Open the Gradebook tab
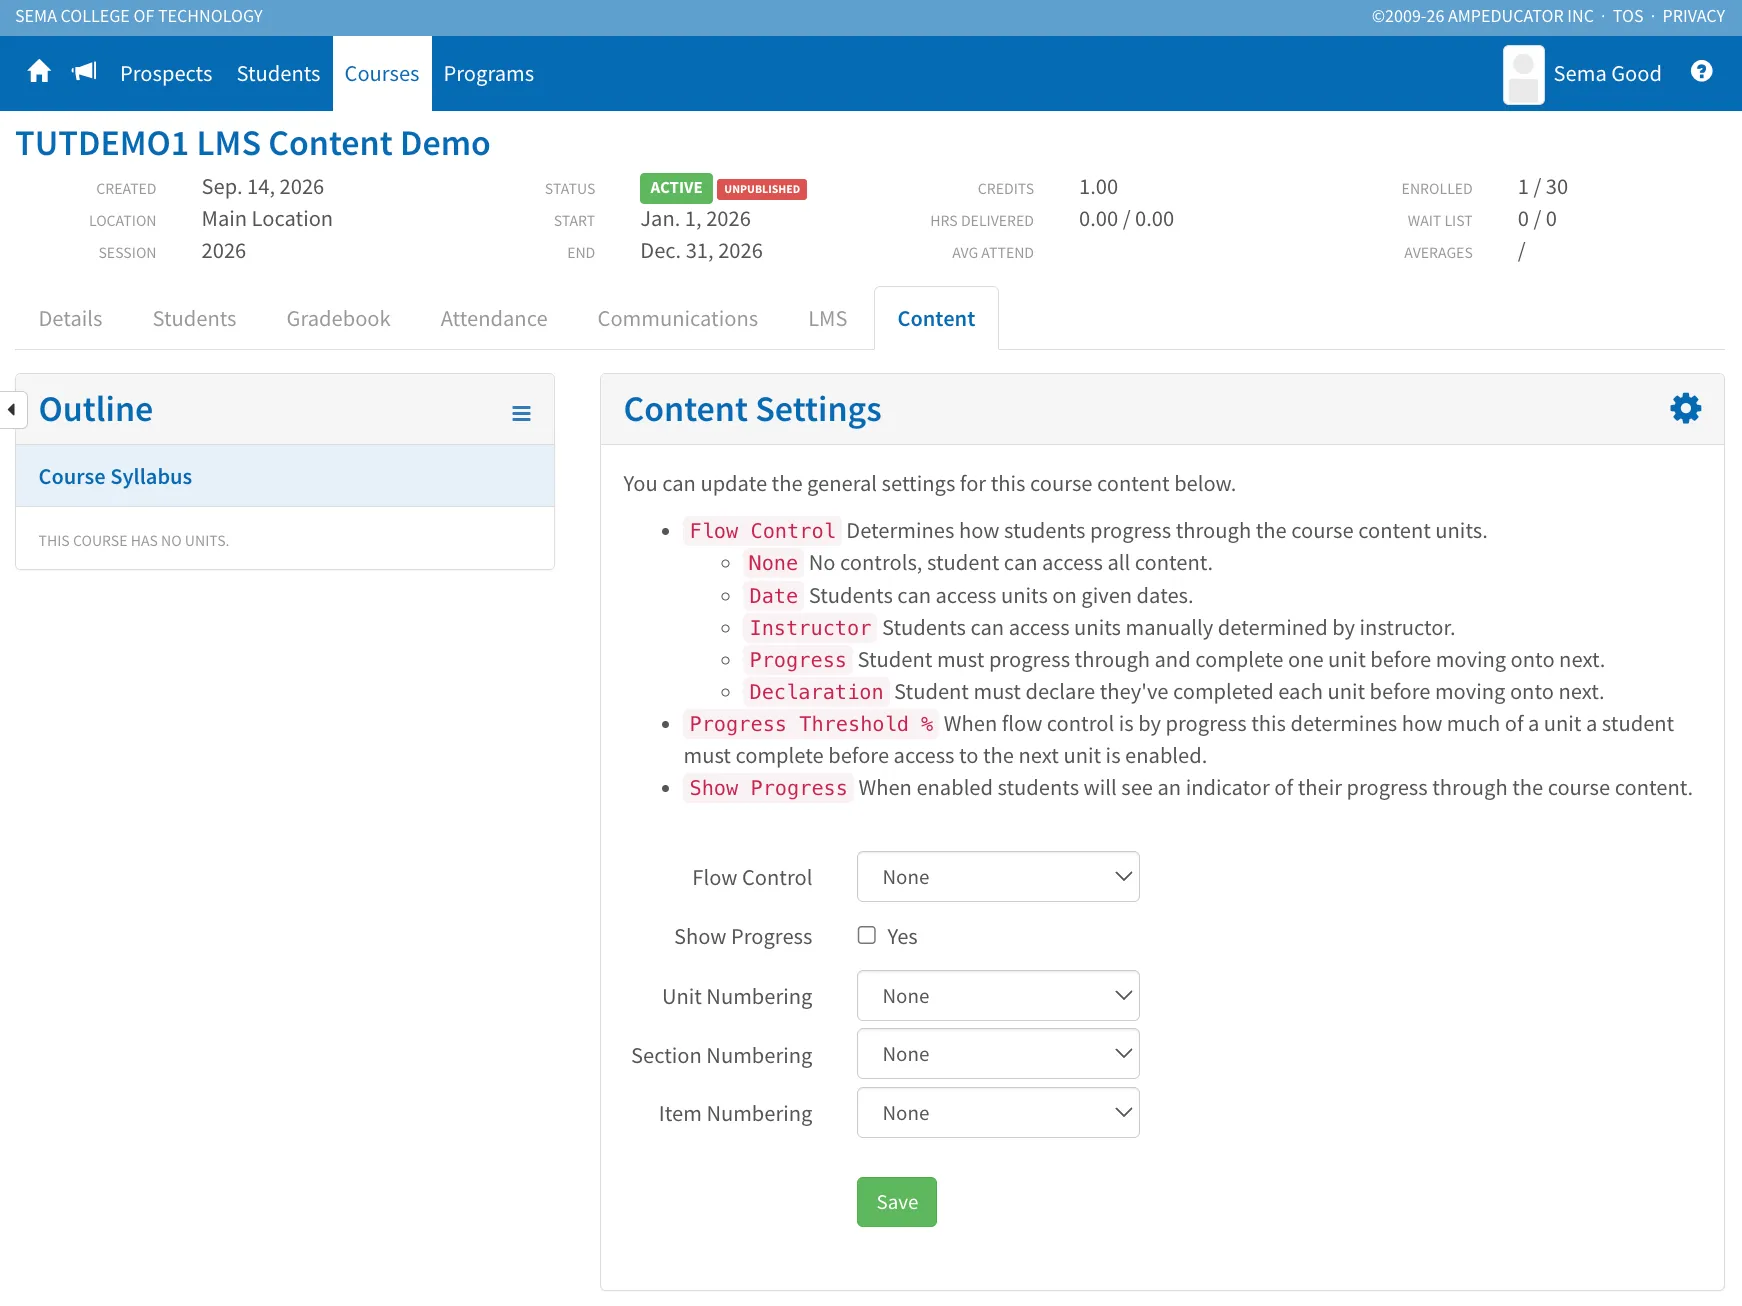 (x=338, y=319)
